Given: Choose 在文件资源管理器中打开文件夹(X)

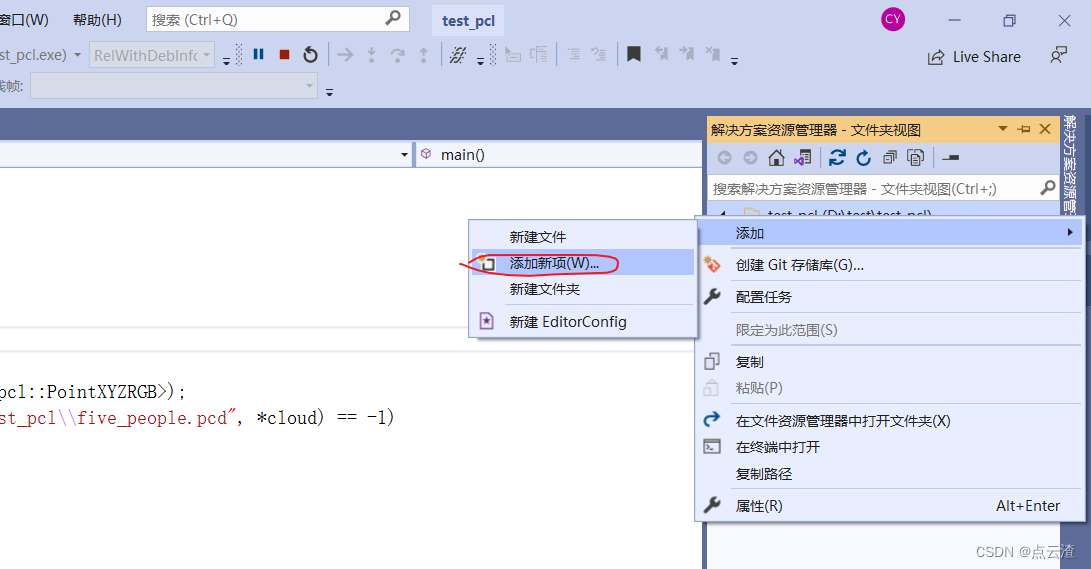Looking at the screenshot, I should pos(889,421).
